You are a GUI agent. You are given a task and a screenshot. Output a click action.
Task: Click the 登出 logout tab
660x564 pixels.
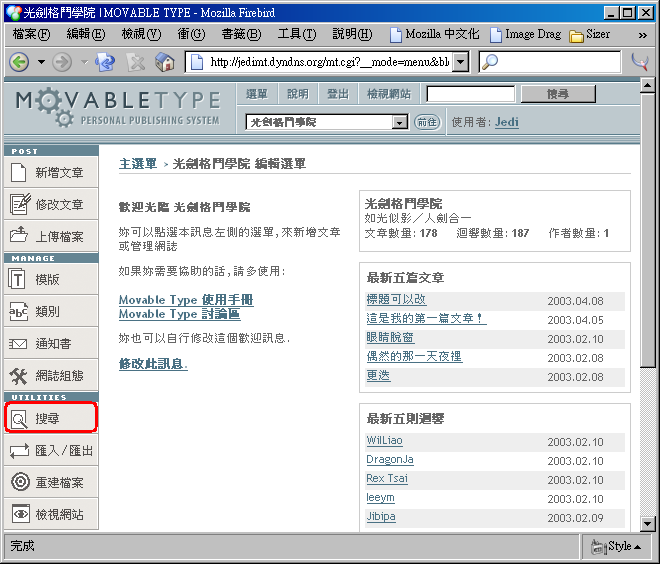click(338, 94)
